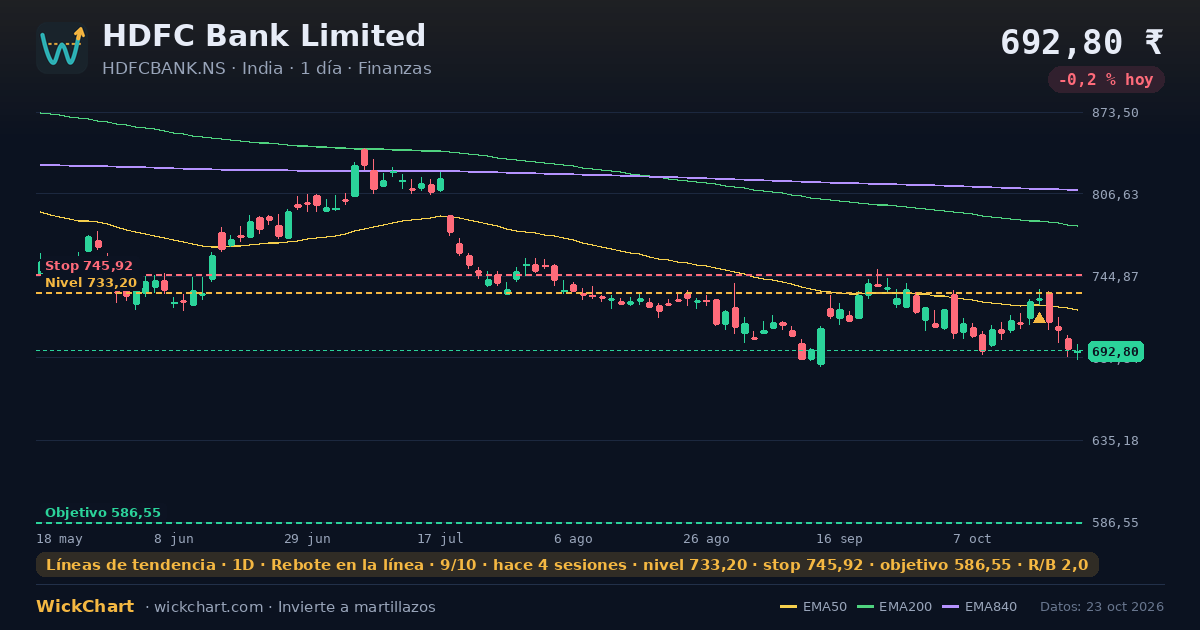The image size is (1200, 630).
Task: Click the Datos: 23 oct 2026 text
Action: click(x=1102, y=607)
